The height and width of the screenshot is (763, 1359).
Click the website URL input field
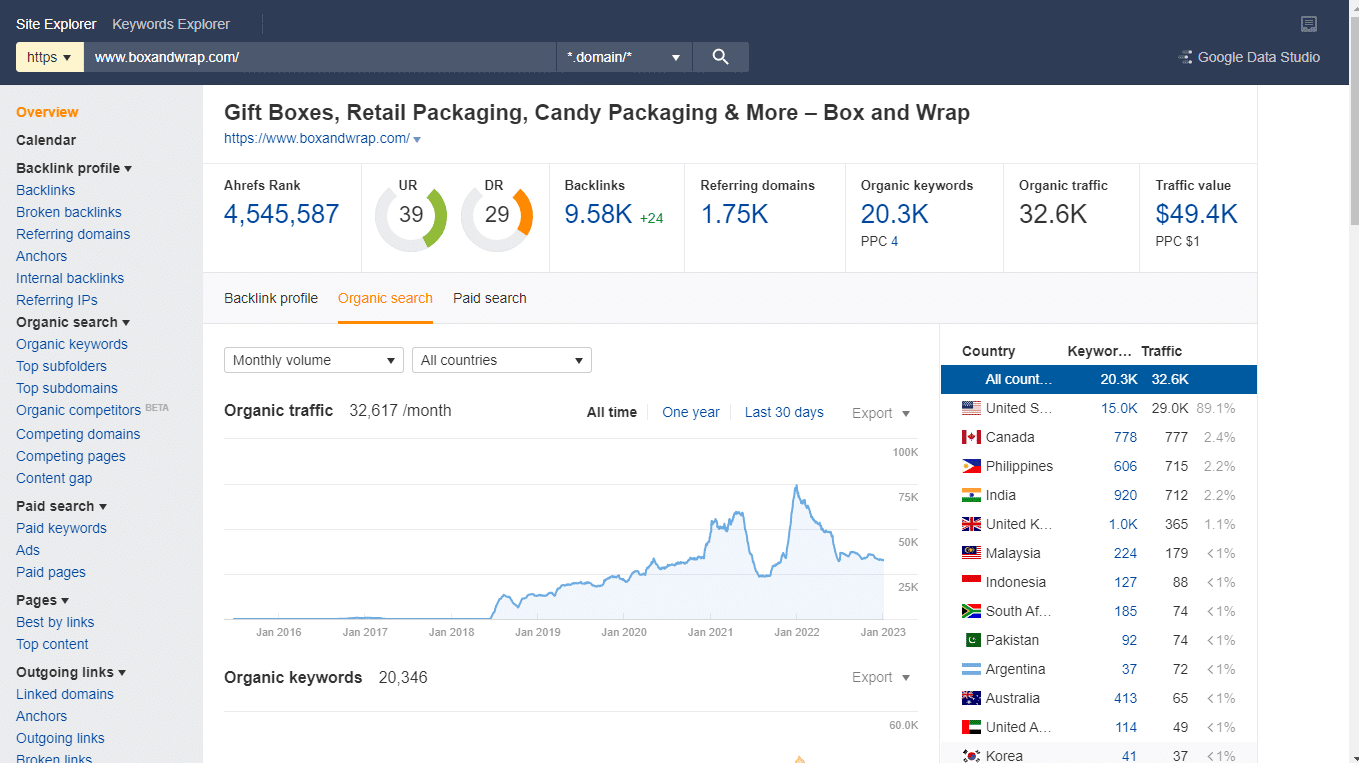click(320, 57)
